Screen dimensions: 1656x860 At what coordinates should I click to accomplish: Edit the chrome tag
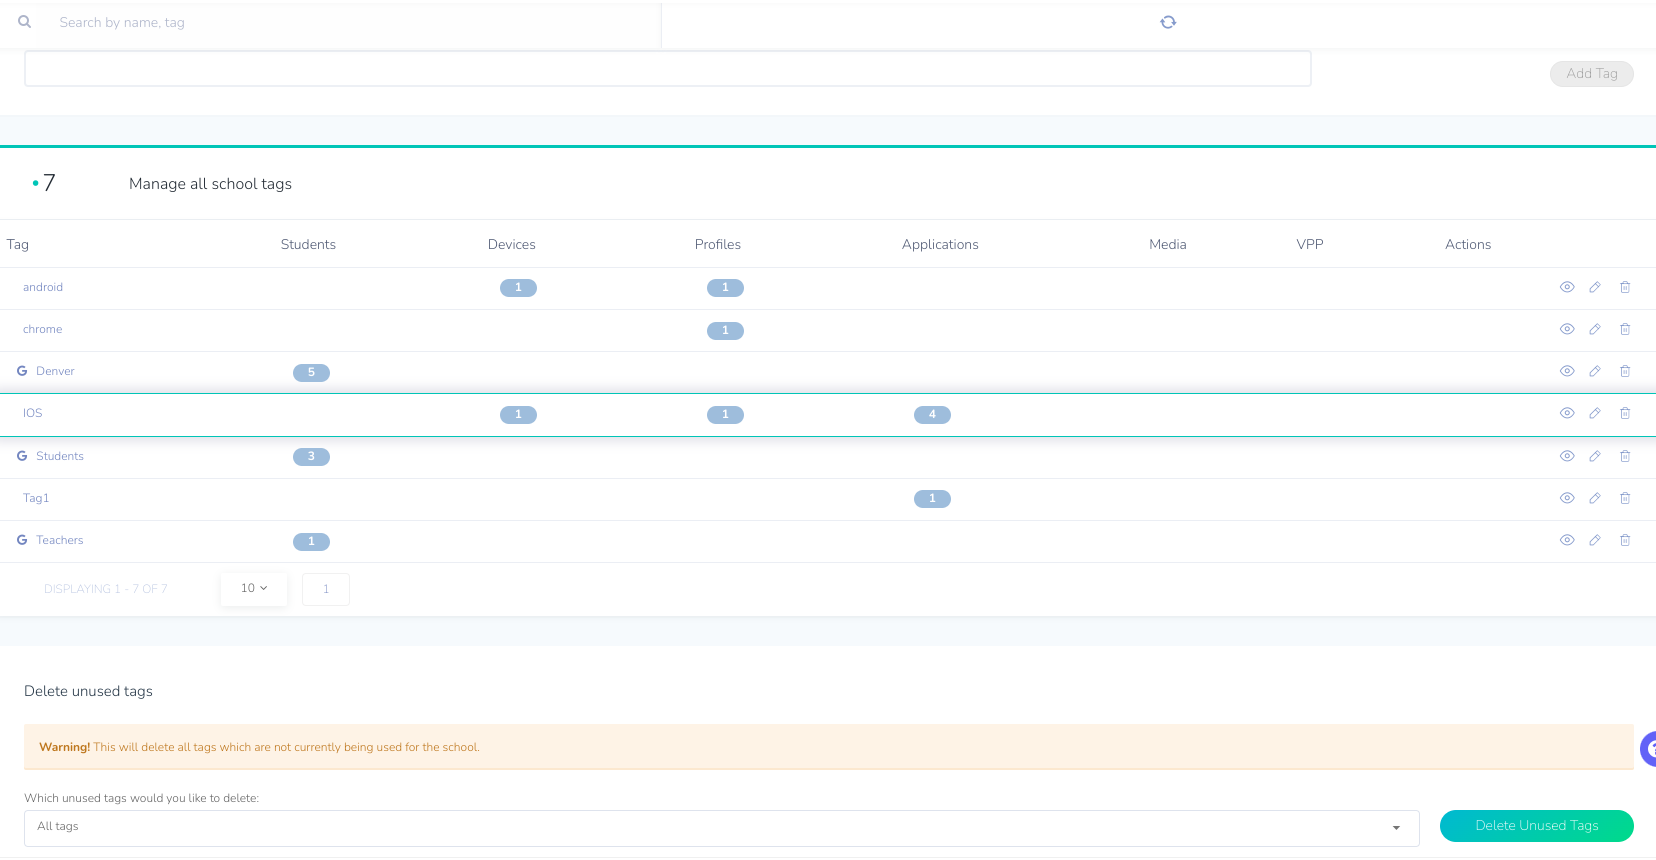click(1595, 329)
